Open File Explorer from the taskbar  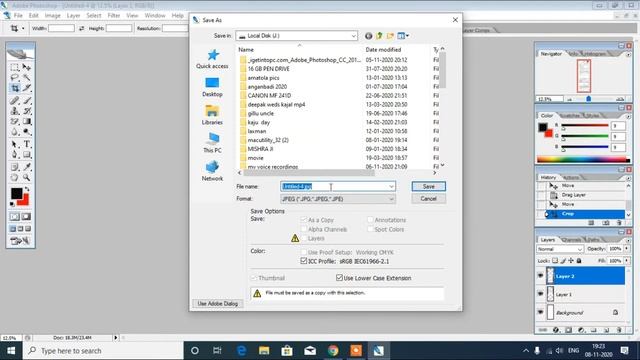pos(264,351)
